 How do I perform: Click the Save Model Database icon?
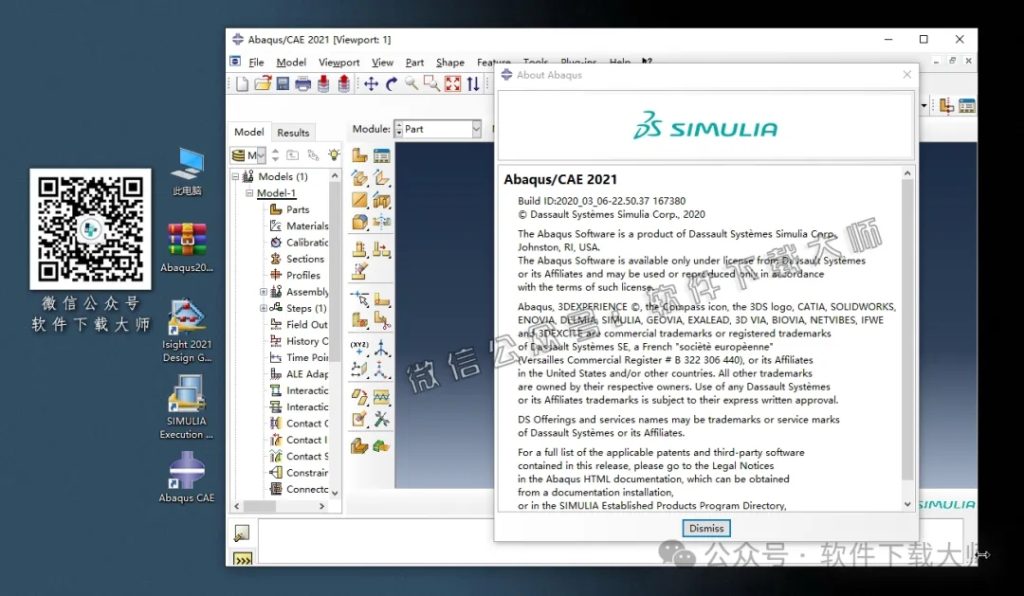tap(284, 84)
